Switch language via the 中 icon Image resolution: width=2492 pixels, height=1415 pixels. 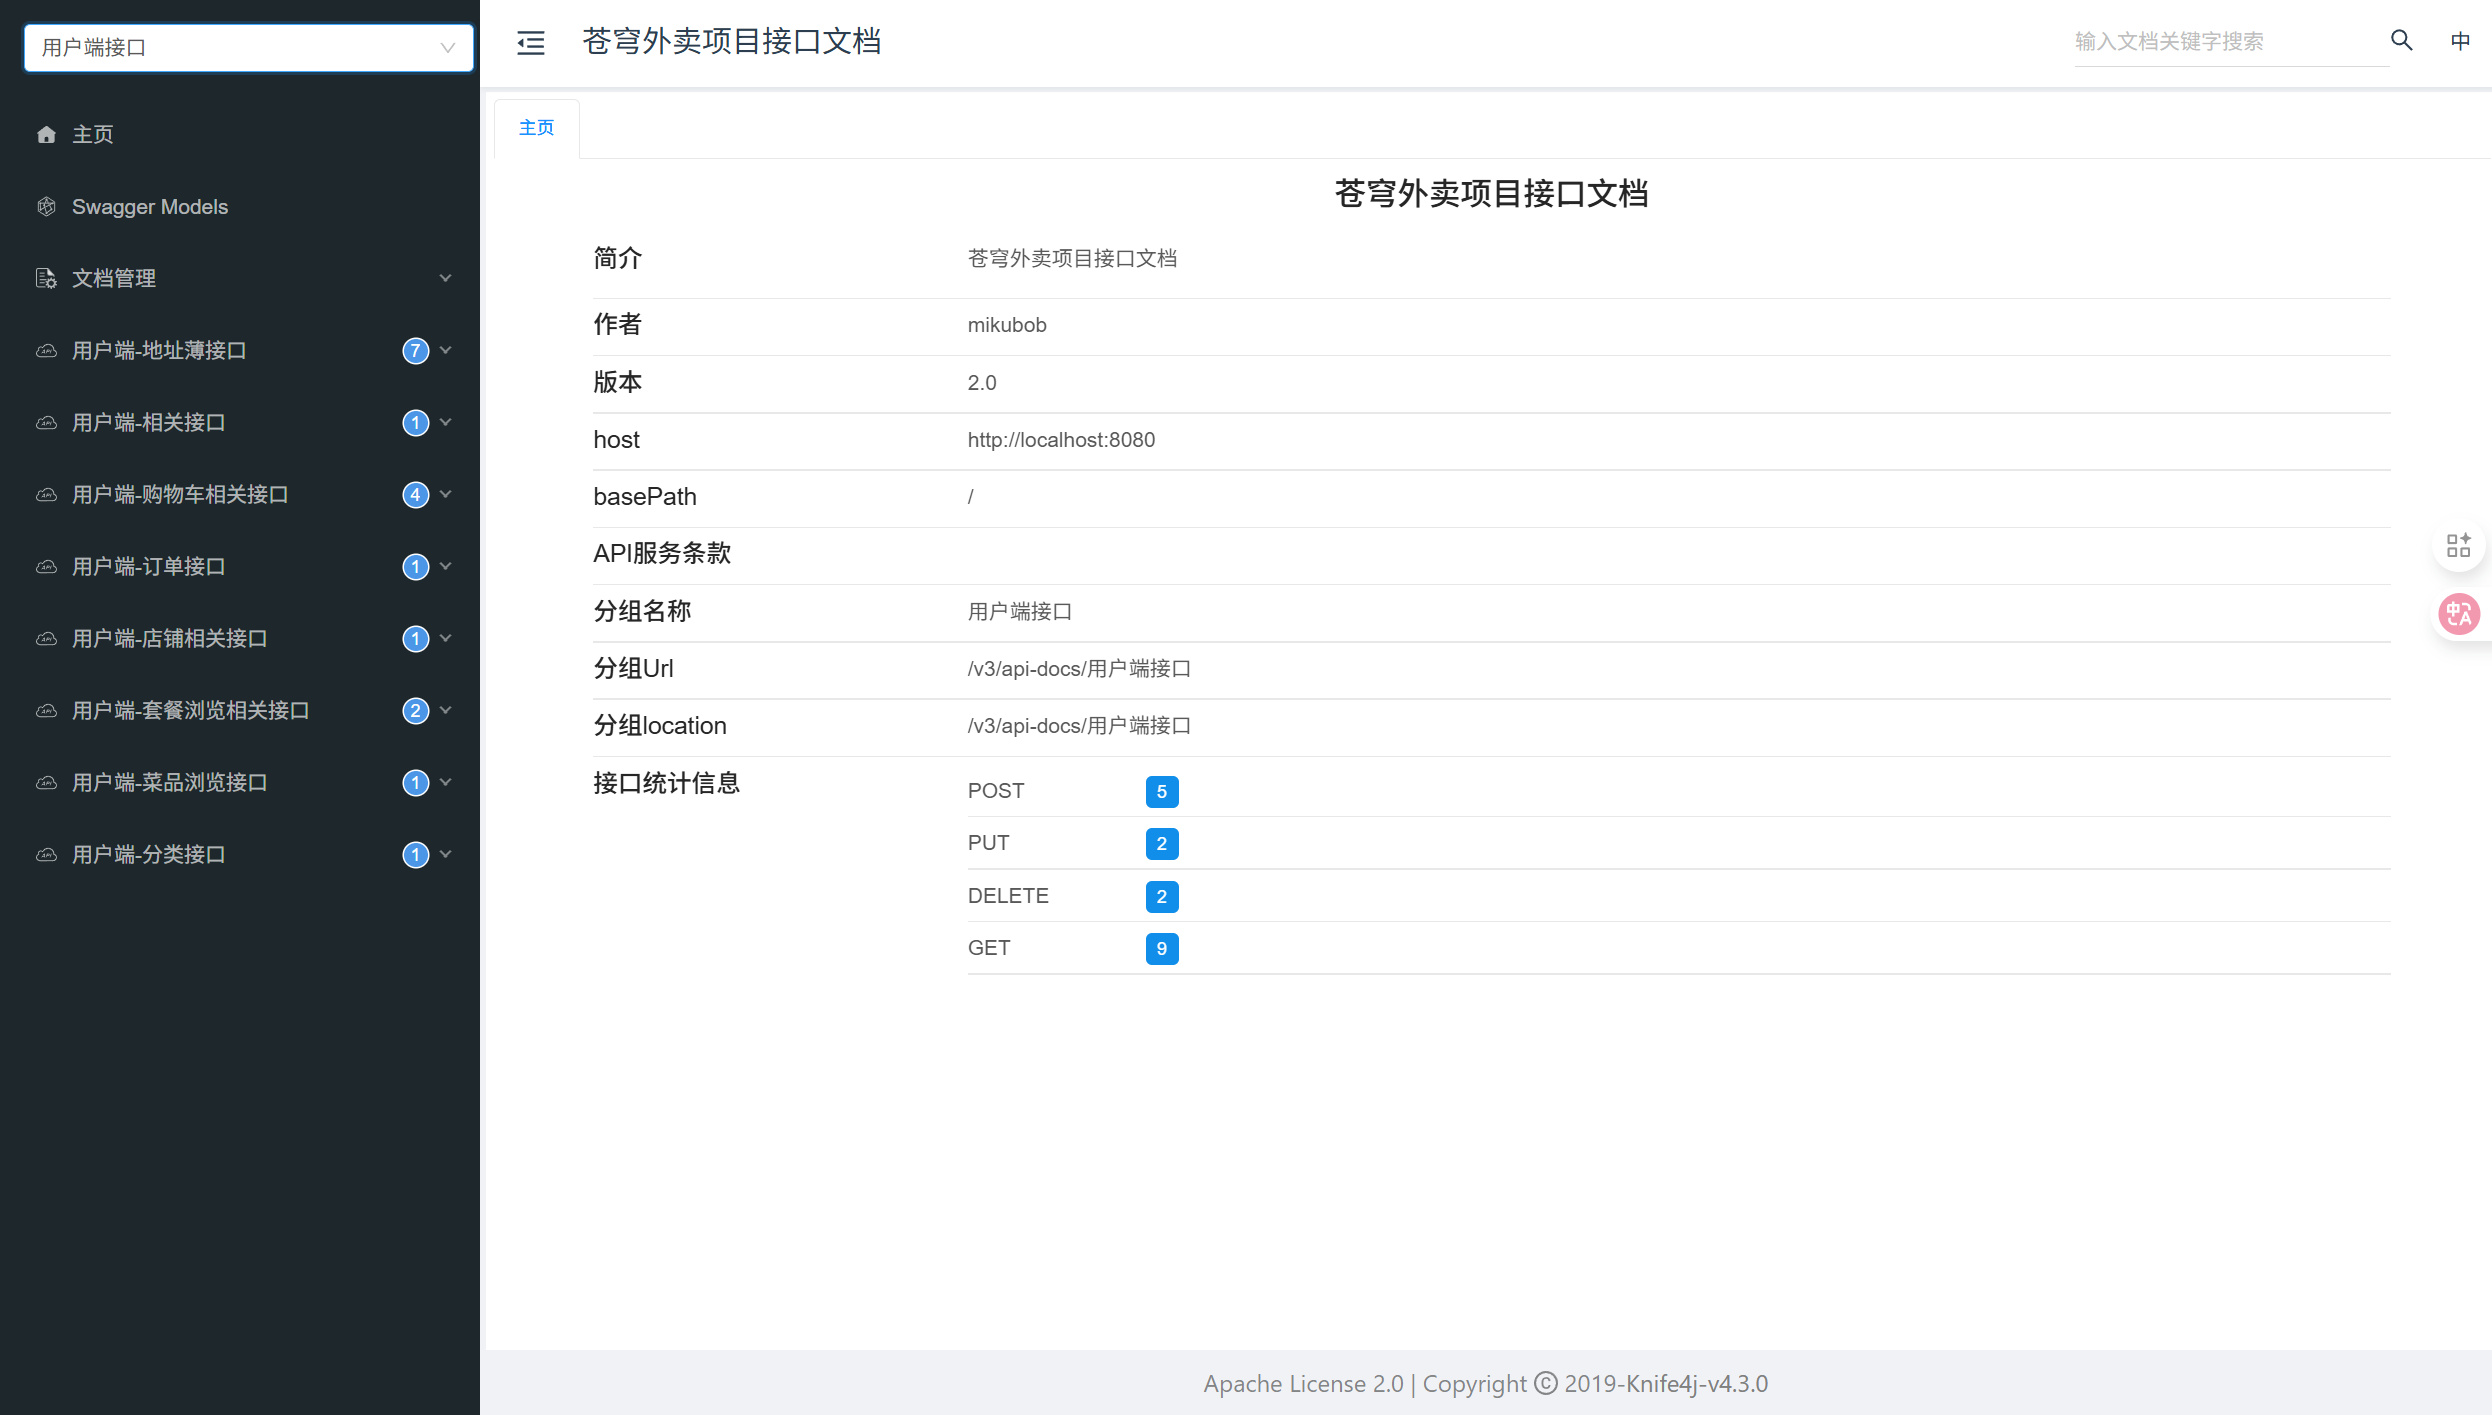tap(2461, 40)
